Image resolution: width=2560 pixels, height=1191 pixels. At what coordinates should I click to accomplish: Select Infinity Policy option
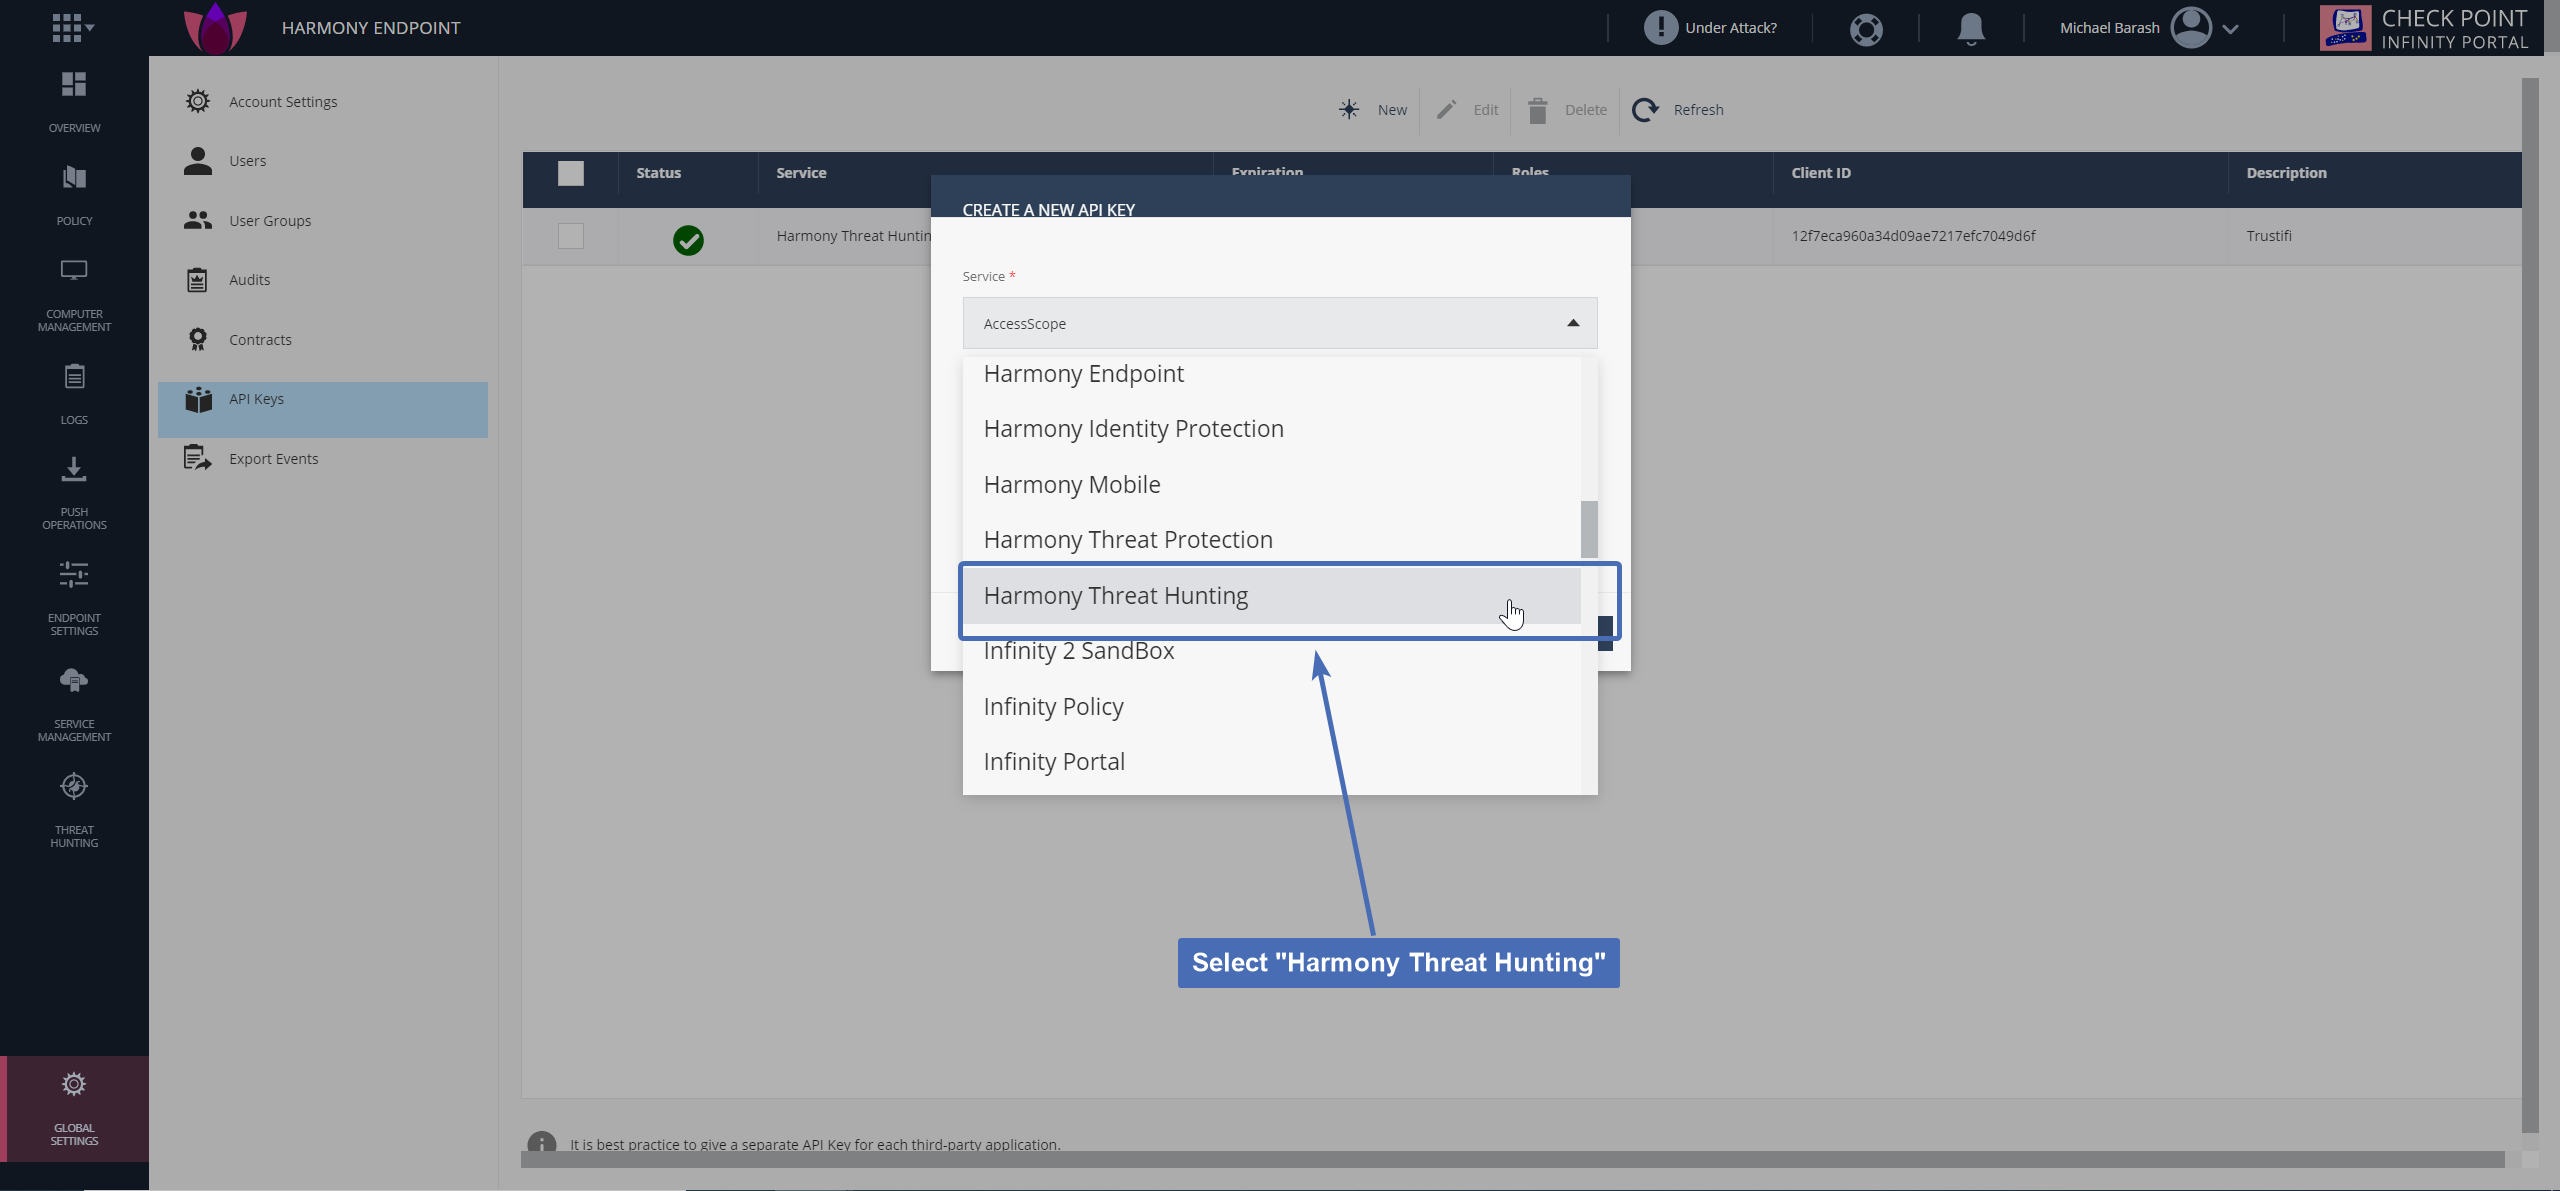(1271, 707)
